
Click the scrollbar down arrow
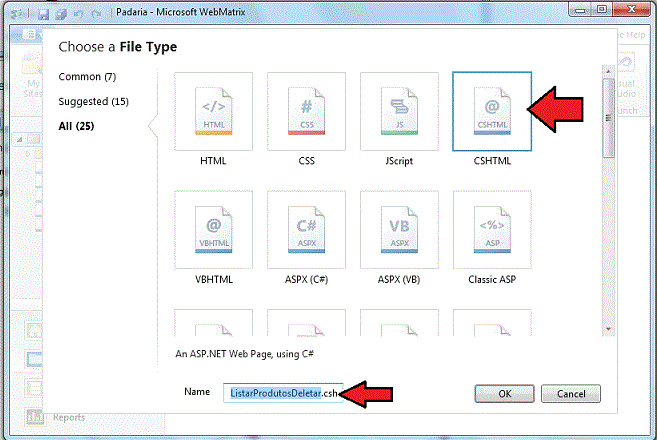(x=608, y=329)
